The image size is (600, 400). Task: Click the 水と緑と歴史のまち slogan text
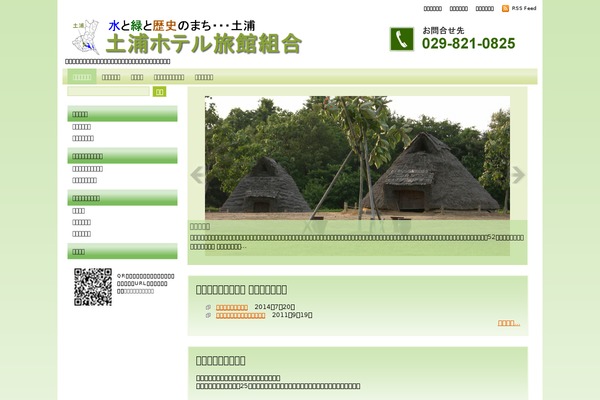pos(182,26)
